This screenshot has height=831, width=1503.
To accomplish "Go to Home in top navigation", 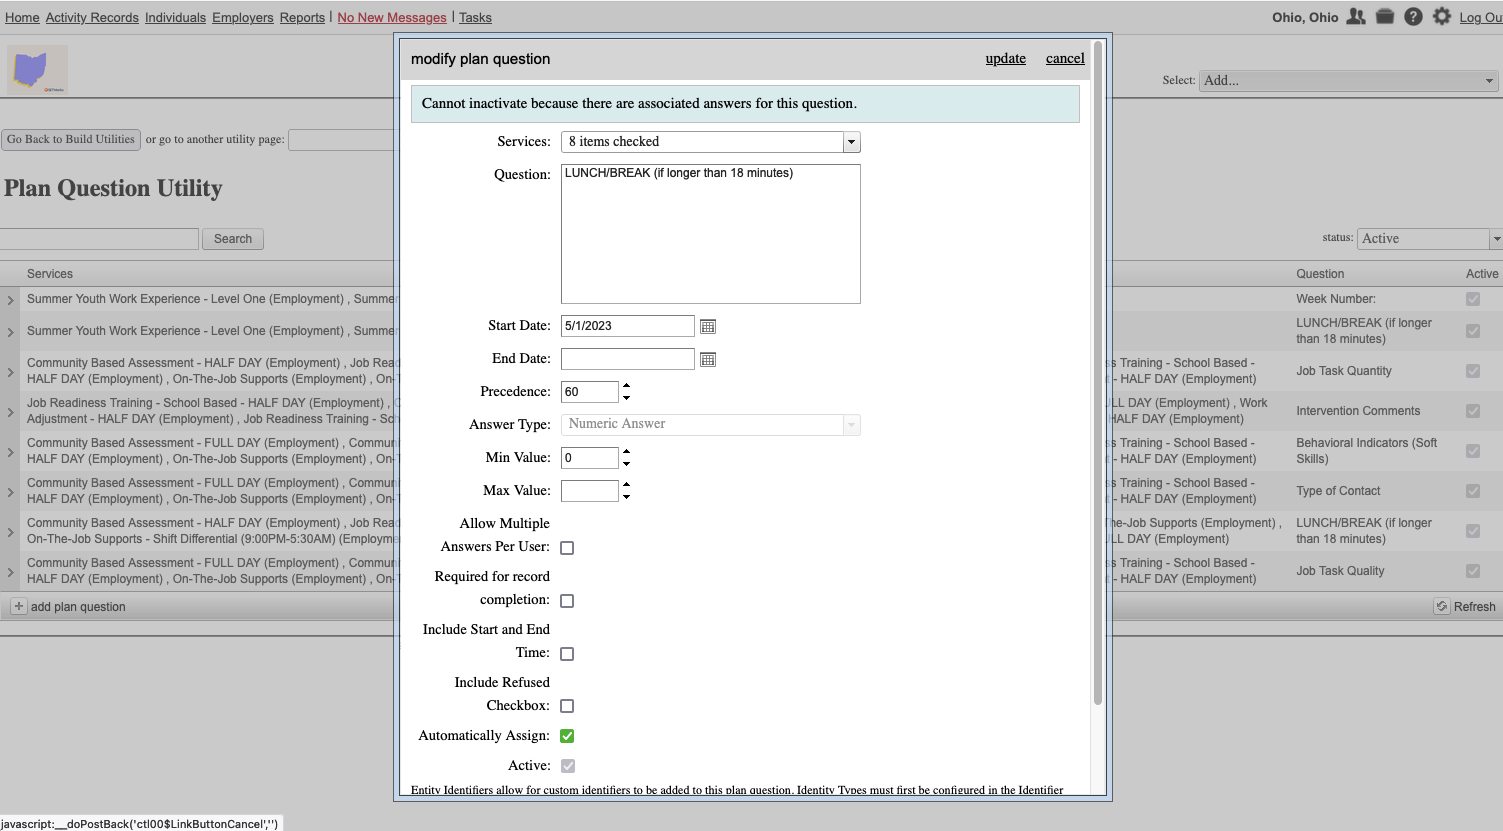I will point(22,17).
